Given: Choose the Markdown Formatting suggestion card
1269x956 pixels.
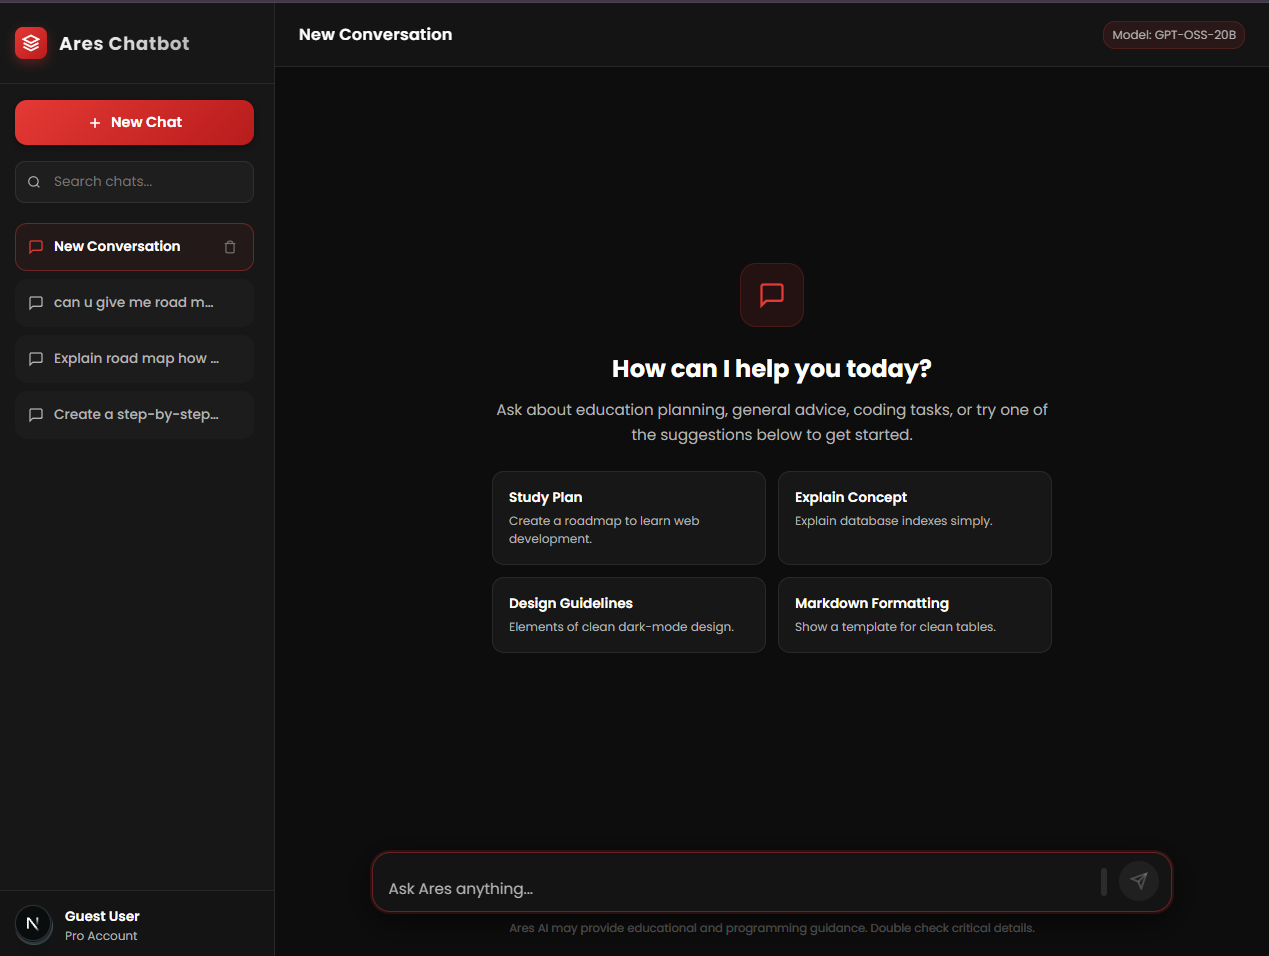Looking at the screenshot, I should coord(915,615).
